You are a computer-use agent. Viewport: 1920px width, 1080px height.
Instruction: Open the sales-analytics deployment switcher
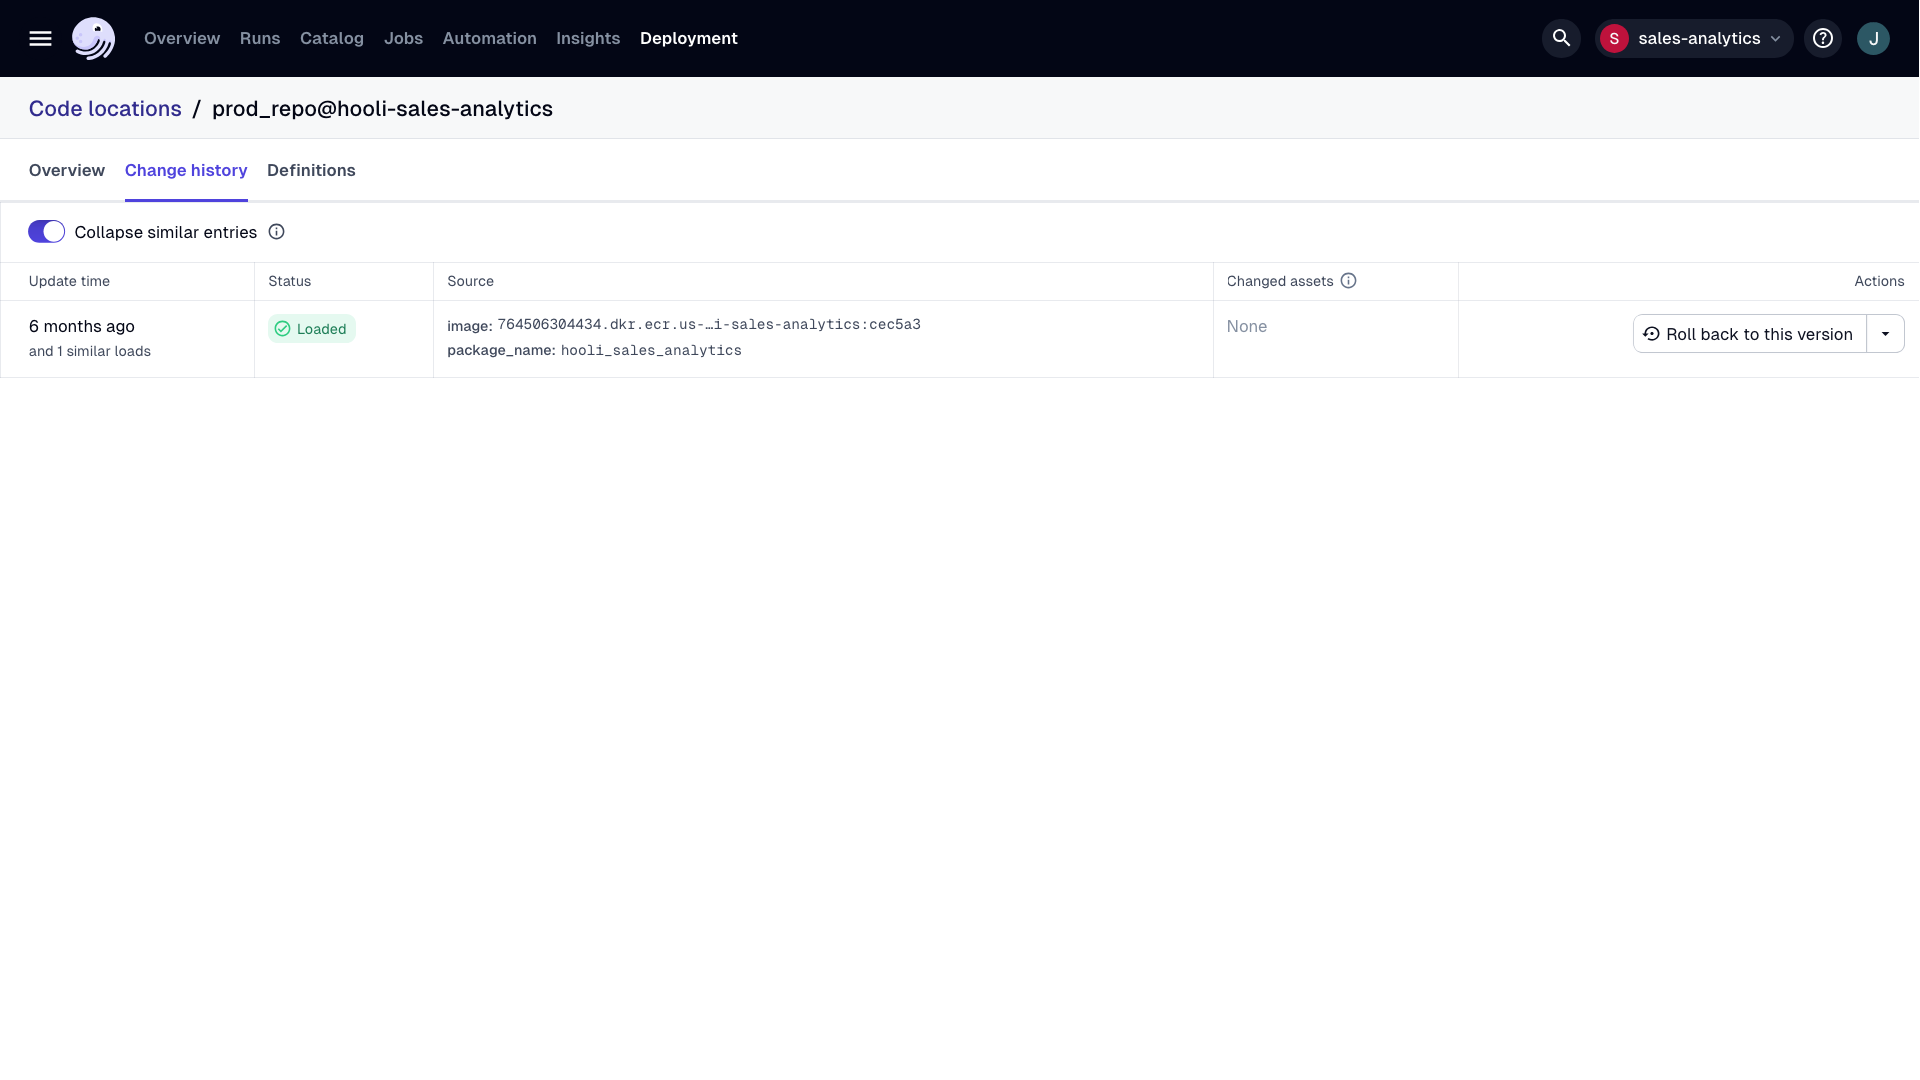pos(1700,38)
